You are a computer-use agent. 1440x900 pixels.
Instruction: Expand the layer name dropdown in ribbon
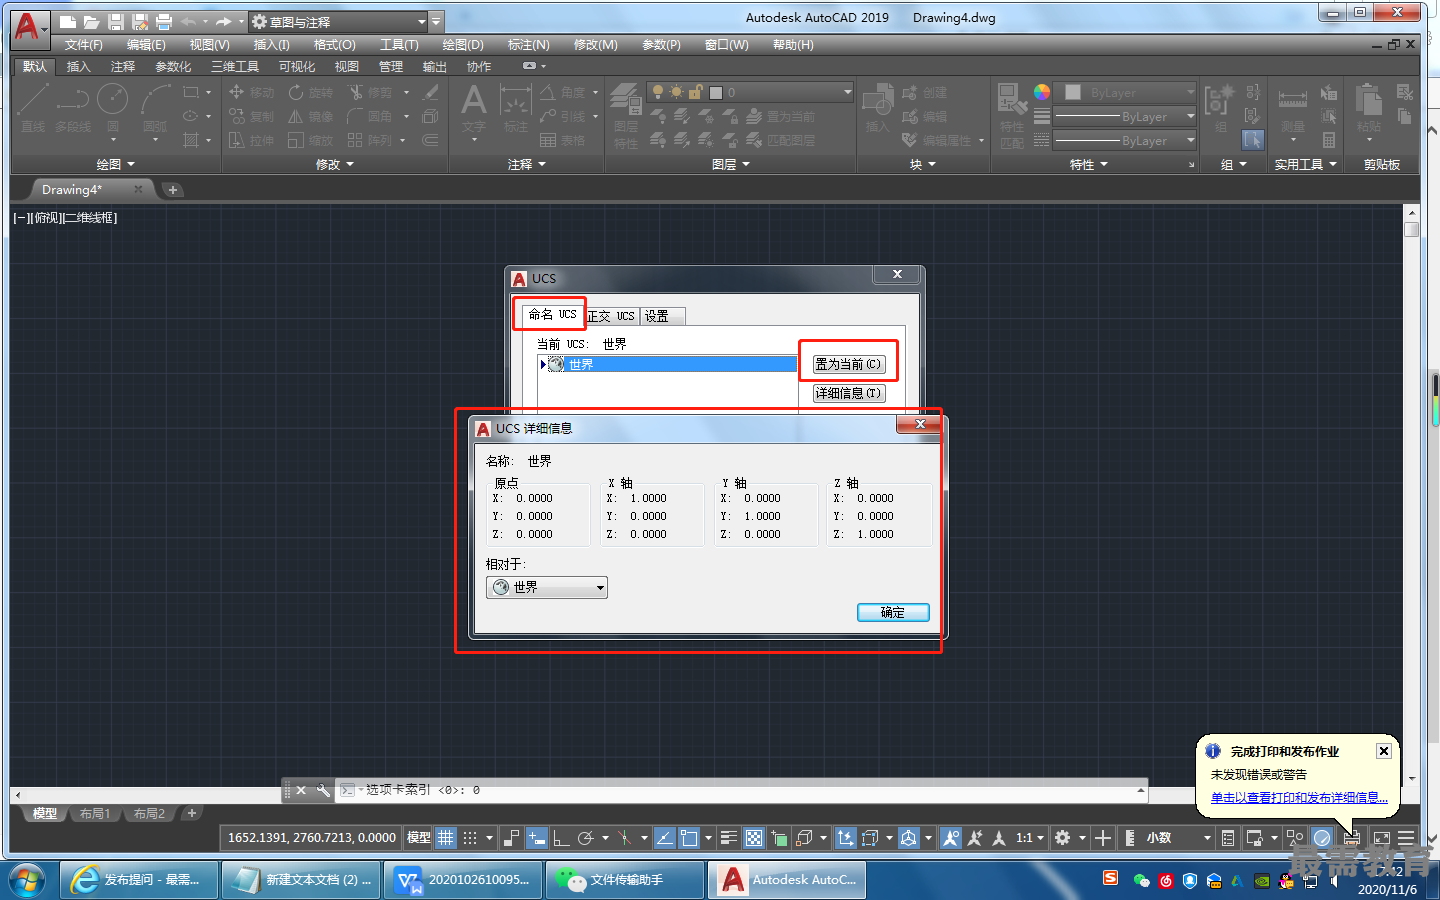point(847,92)
